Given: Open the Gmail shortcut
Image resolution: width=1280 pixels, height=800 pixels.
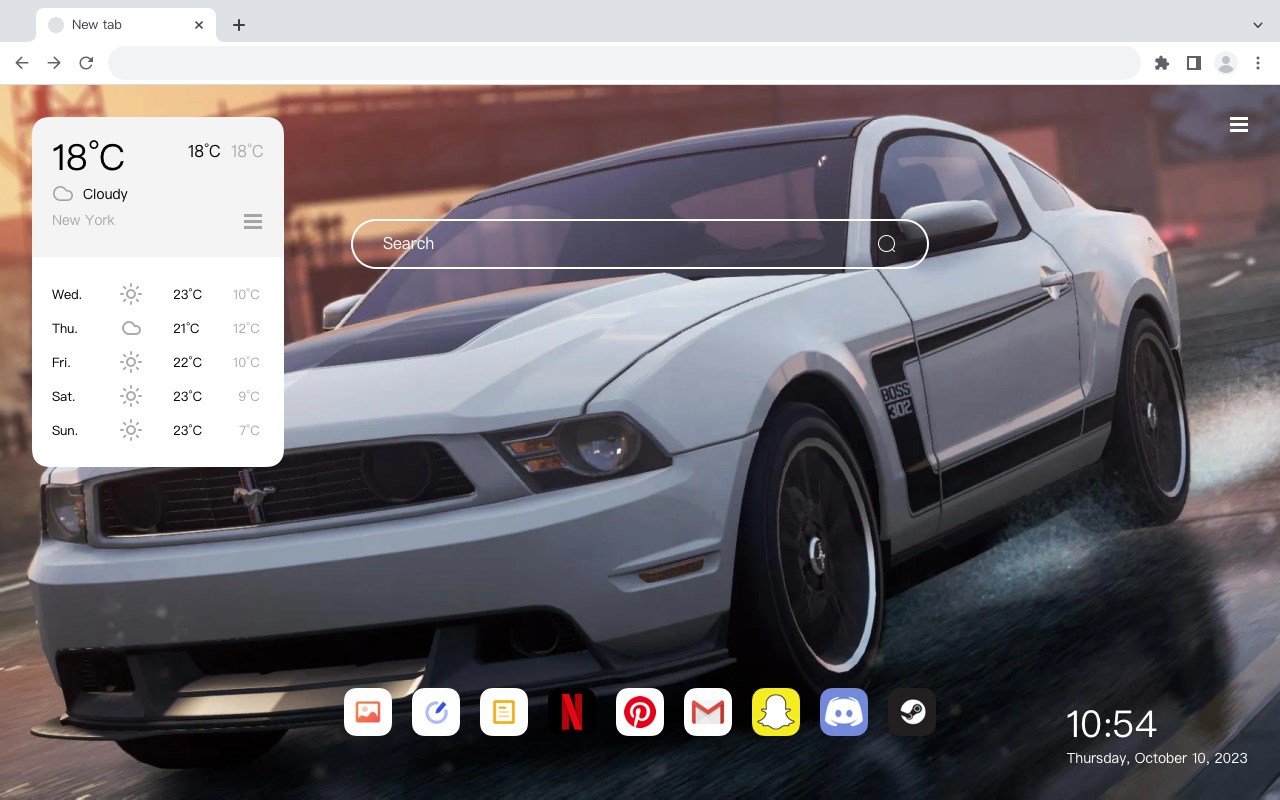Looking at the screenshot, I should [708, 712].
